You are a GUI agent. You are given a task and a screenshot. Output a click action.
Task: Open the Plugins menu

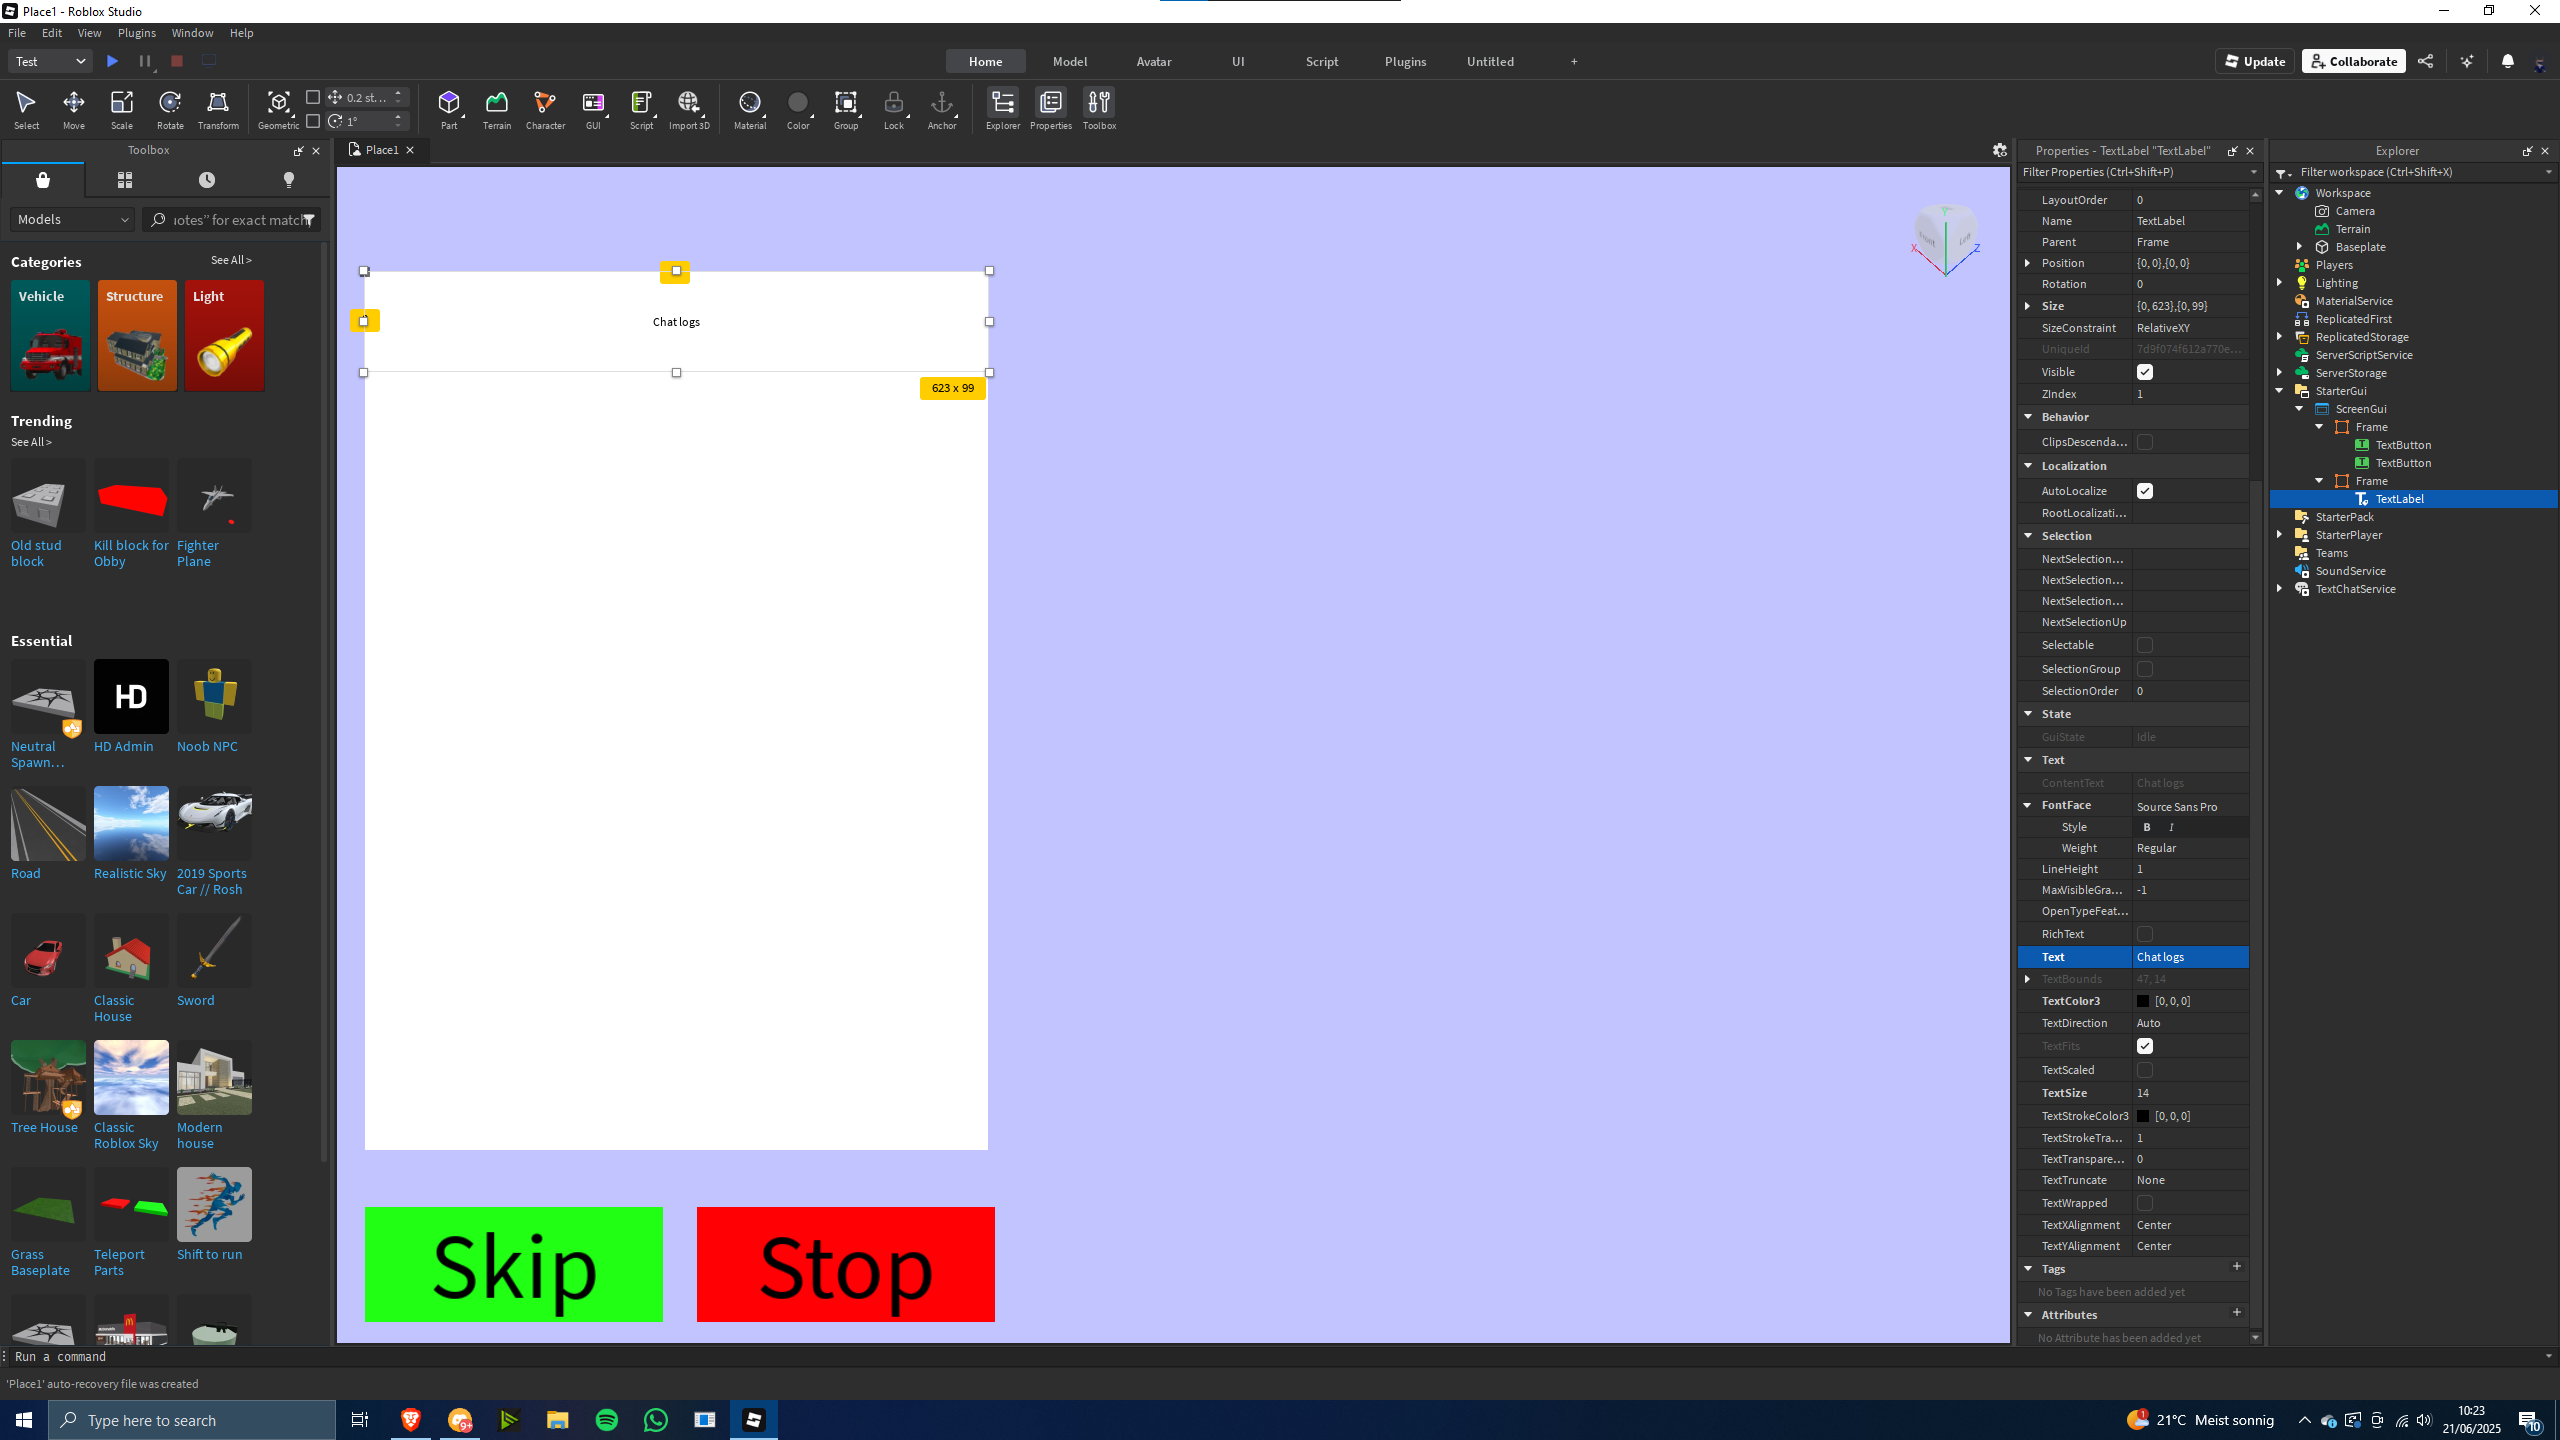(x=136, y=33)
